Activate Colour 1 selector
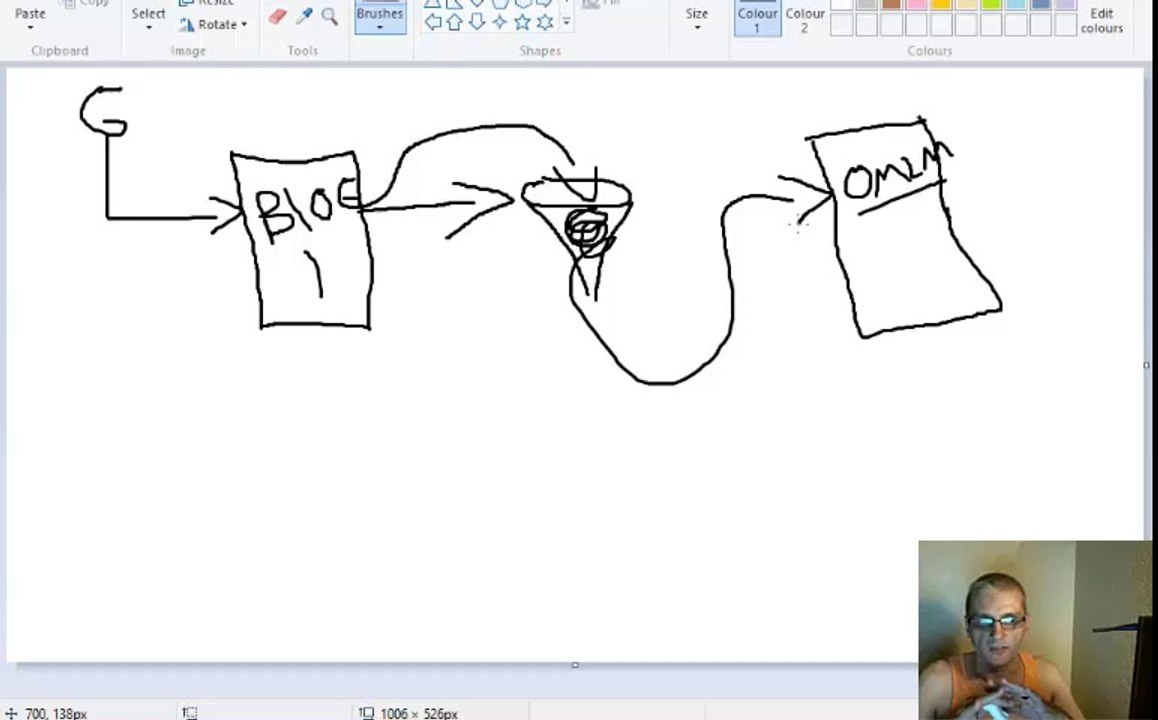The height and width of the screenshot is (720, 1158). [x=757, y=18]
